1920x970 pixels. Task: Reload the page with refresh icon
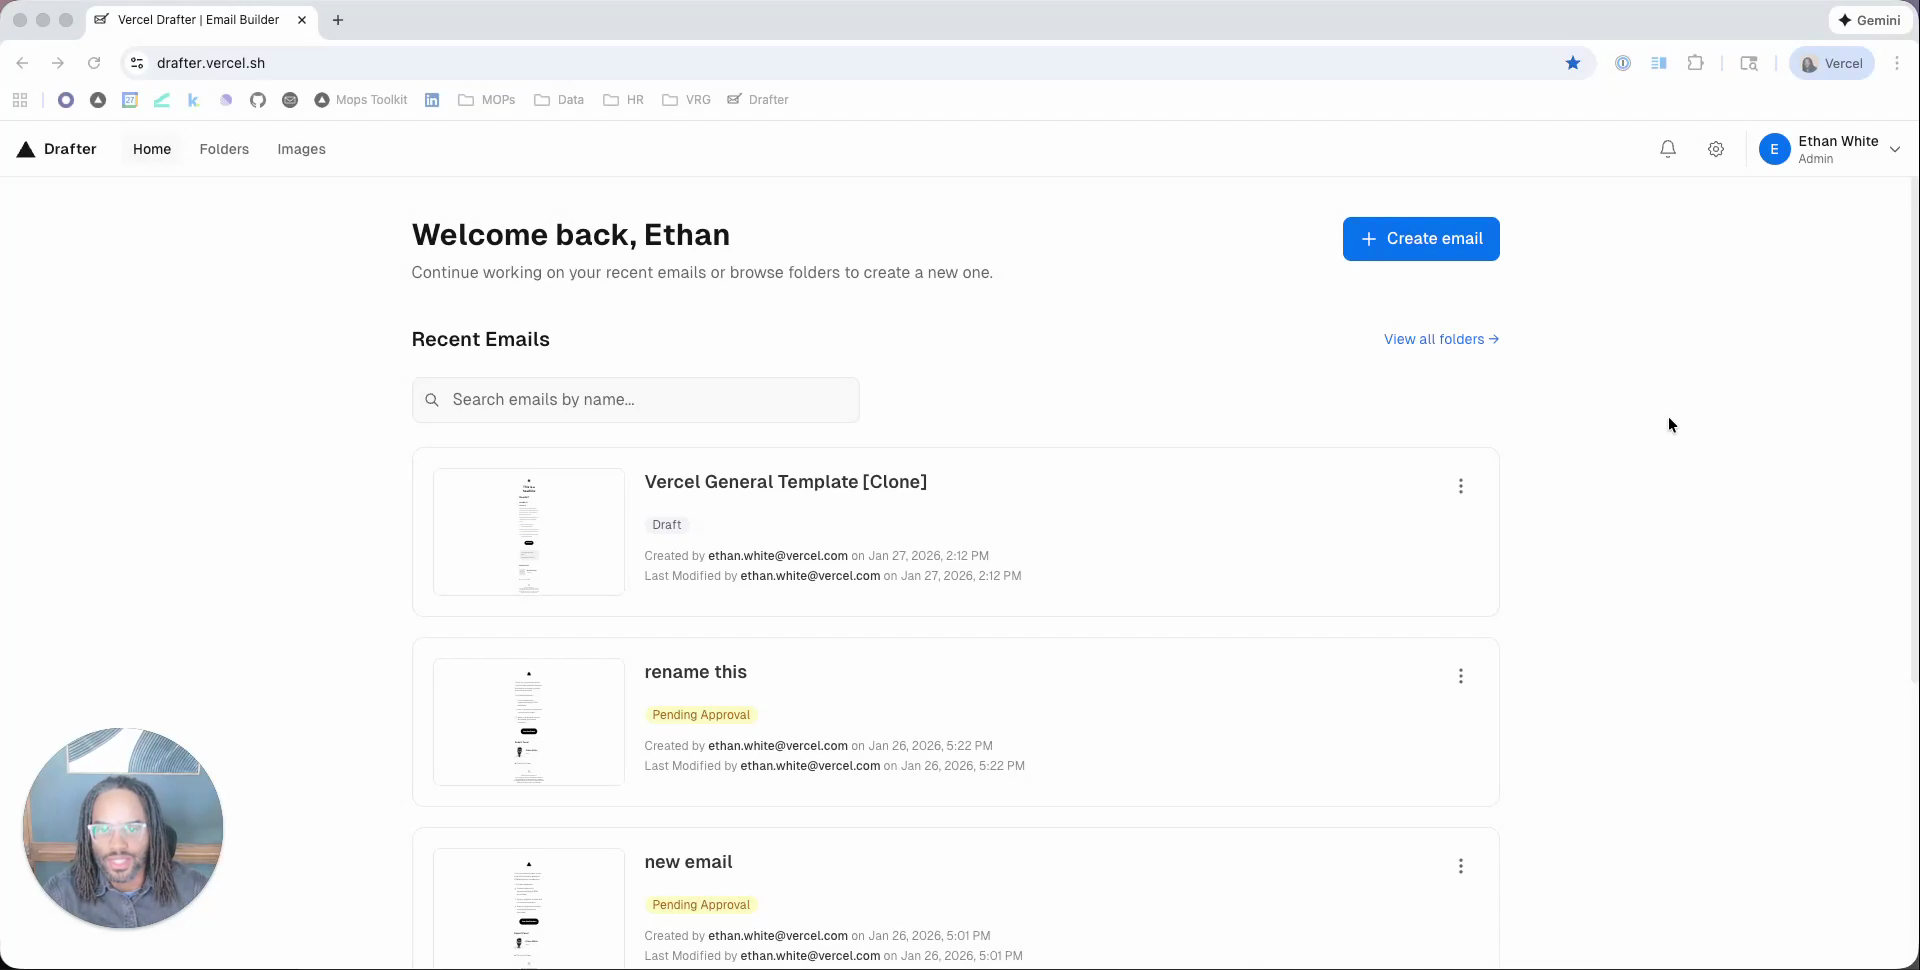tap(94, 63)
